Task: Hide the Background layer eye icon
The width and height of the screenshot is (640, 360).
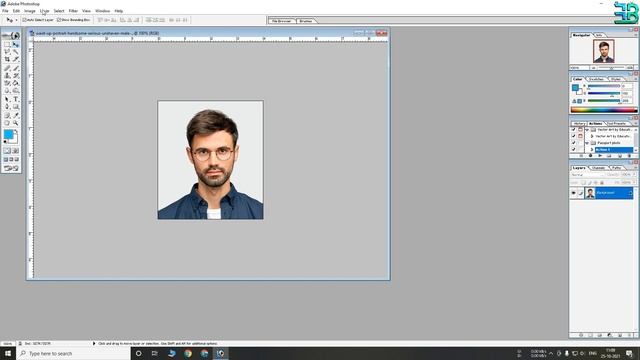Action: click(x=573, y=193)
